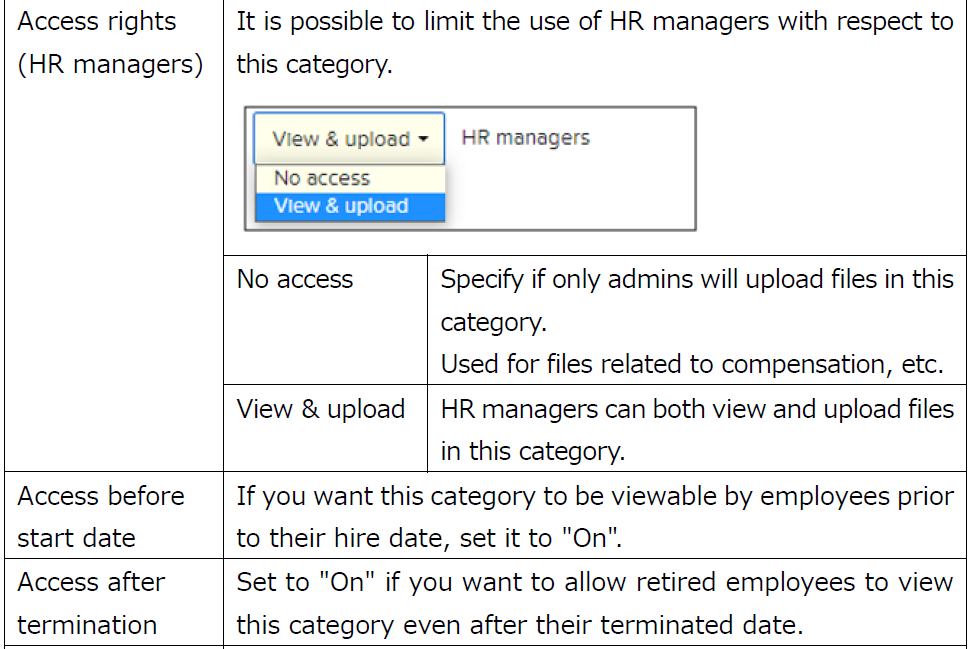Click 'this category even after their terminated date' line
The width and height of the screenshot is (970, 649).
[x=520, y=625]
